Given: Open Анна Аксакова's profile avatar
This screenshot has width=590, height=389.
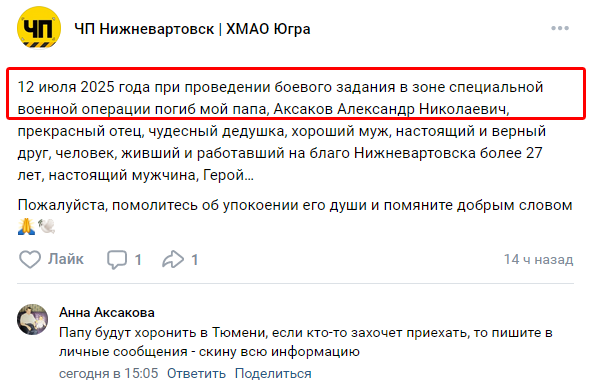Looking at the screenshot, I should tap(32, 319).
